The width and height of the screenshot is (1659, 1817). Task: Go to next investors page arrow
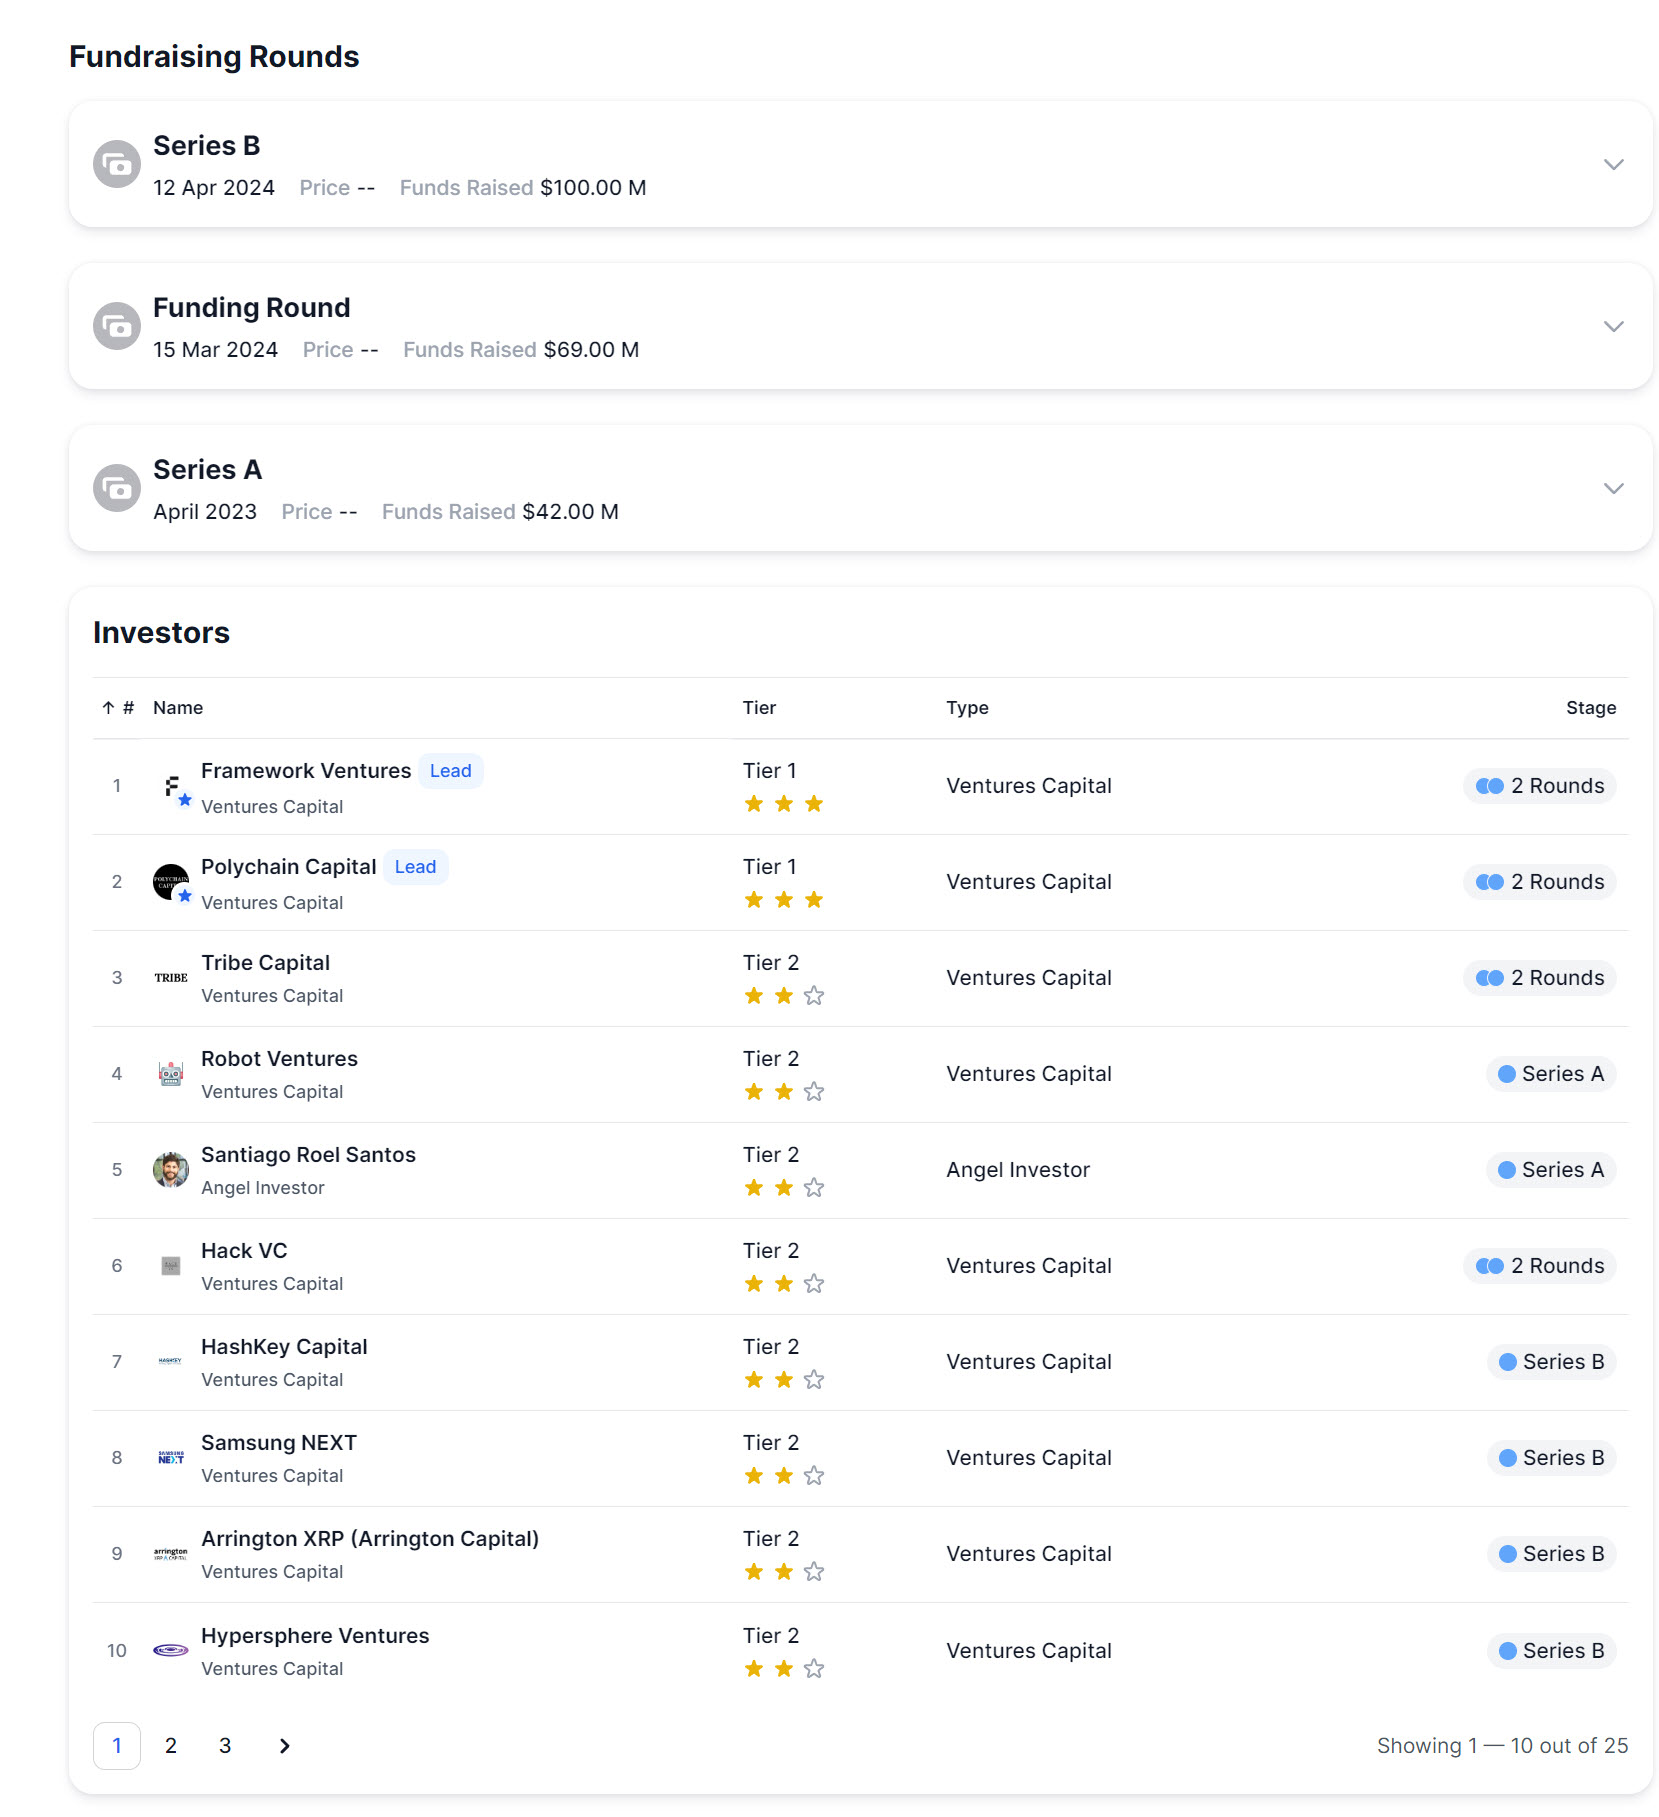(x=285, y=1746)
